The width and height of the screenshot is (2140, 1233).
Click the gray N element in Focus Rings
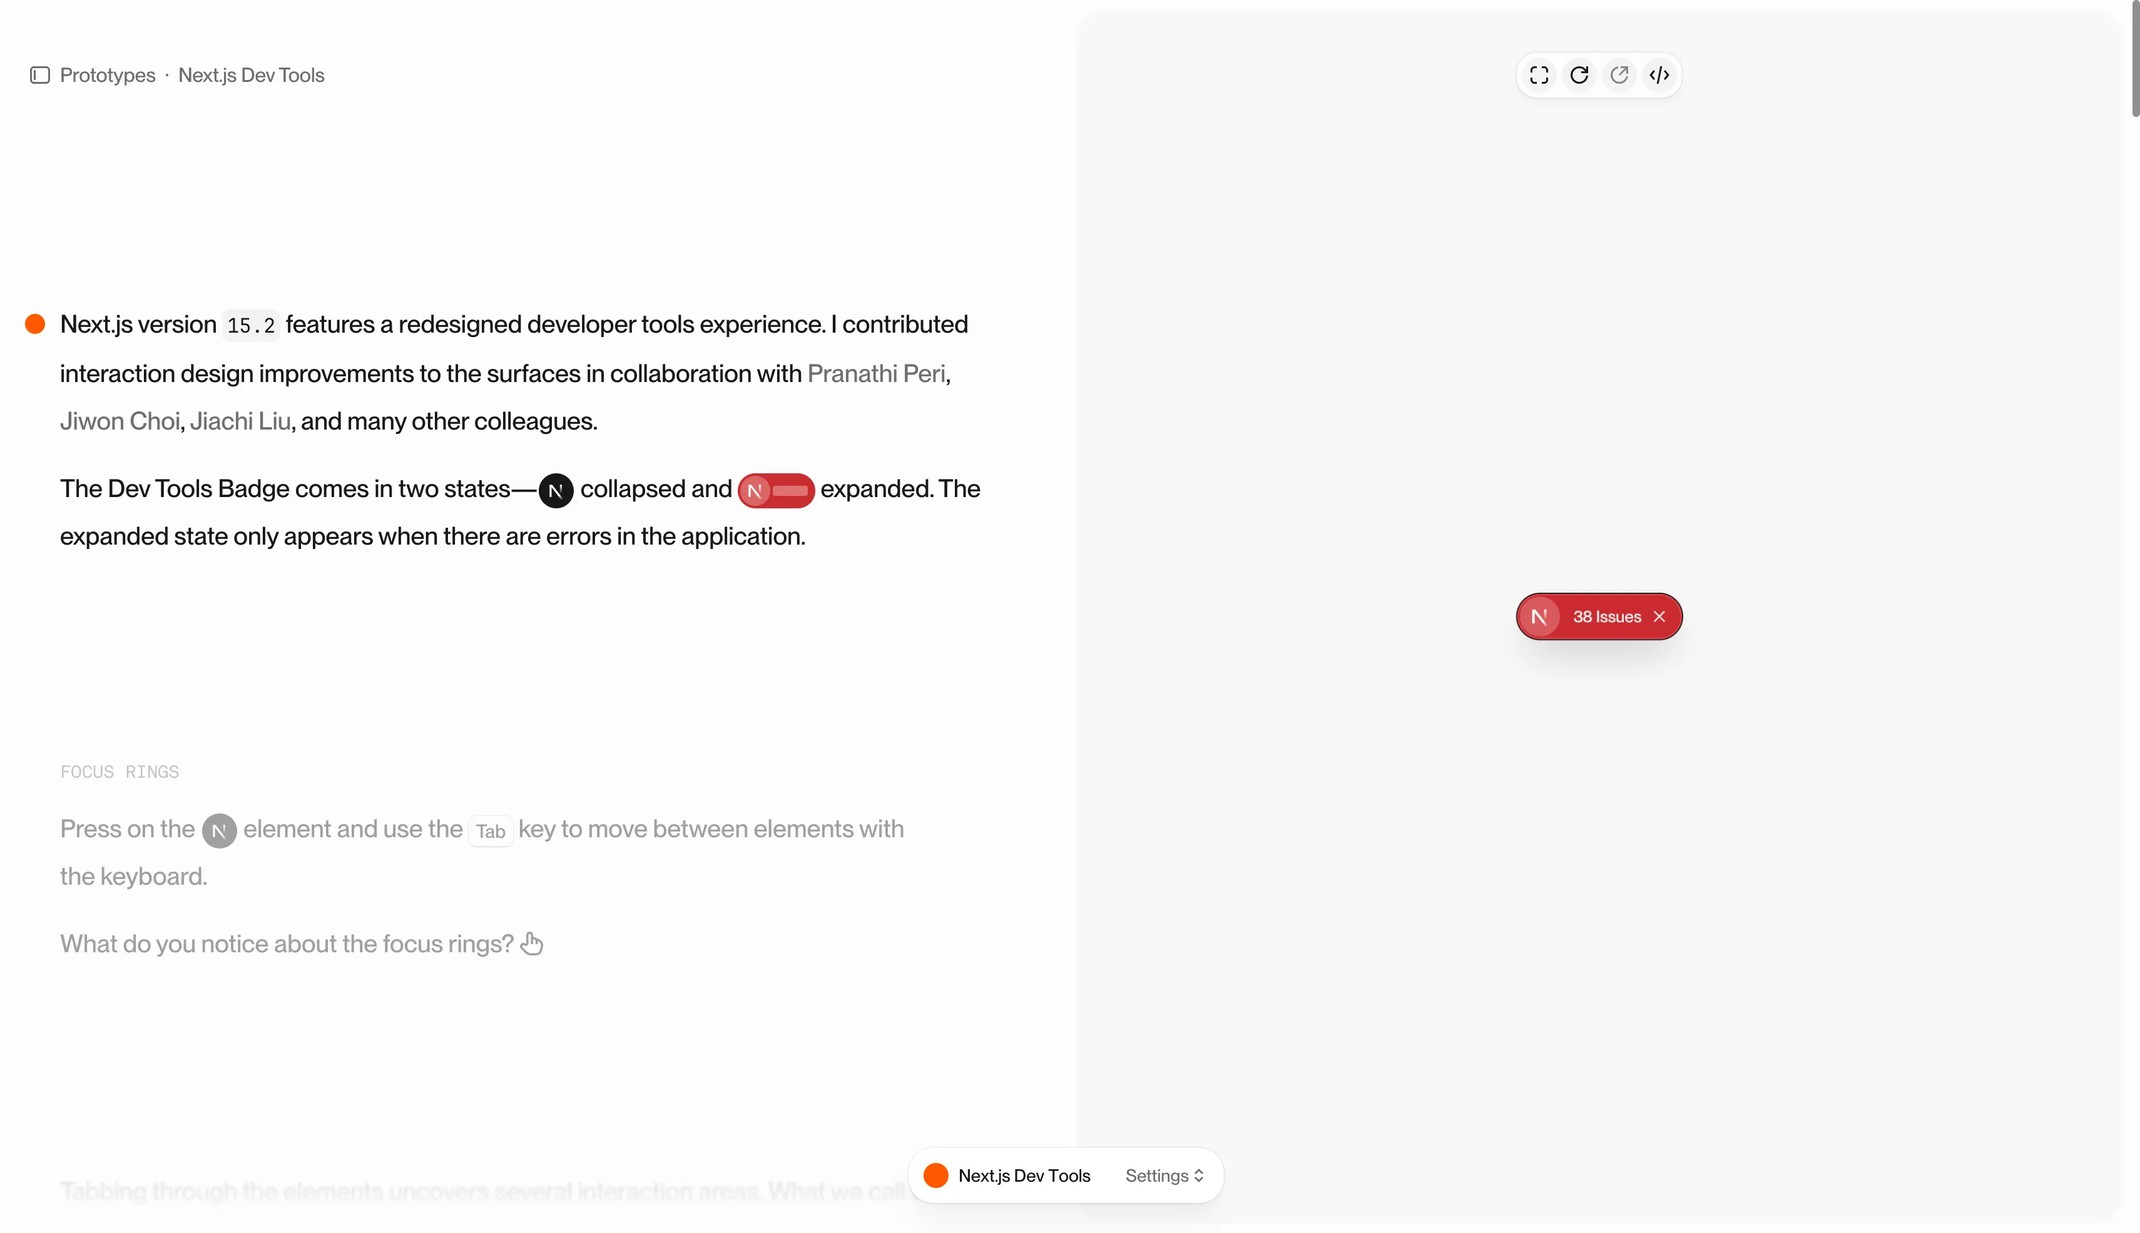click(219, 831)
